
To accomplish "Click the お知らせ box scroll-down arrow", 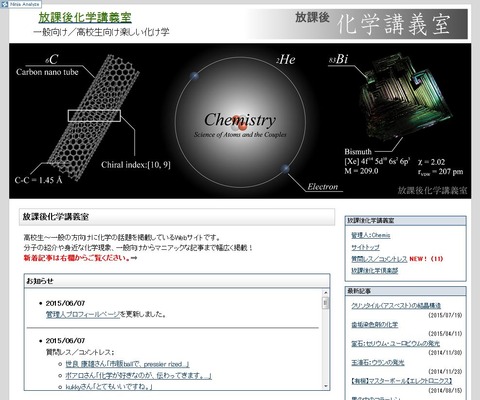I will [326, 386].
